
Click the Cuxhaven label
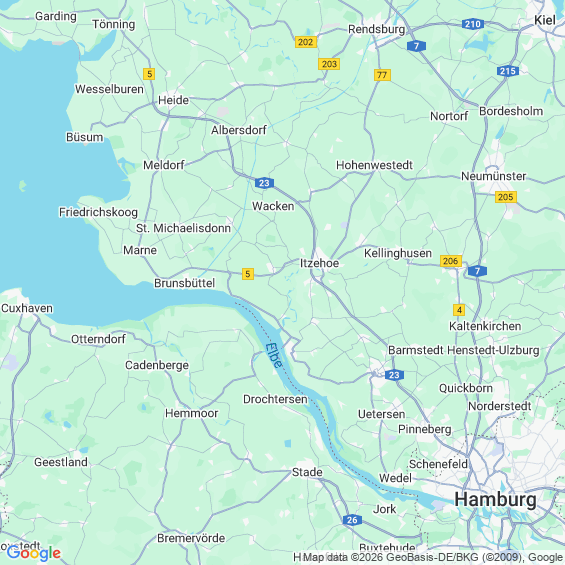(27, 308)
